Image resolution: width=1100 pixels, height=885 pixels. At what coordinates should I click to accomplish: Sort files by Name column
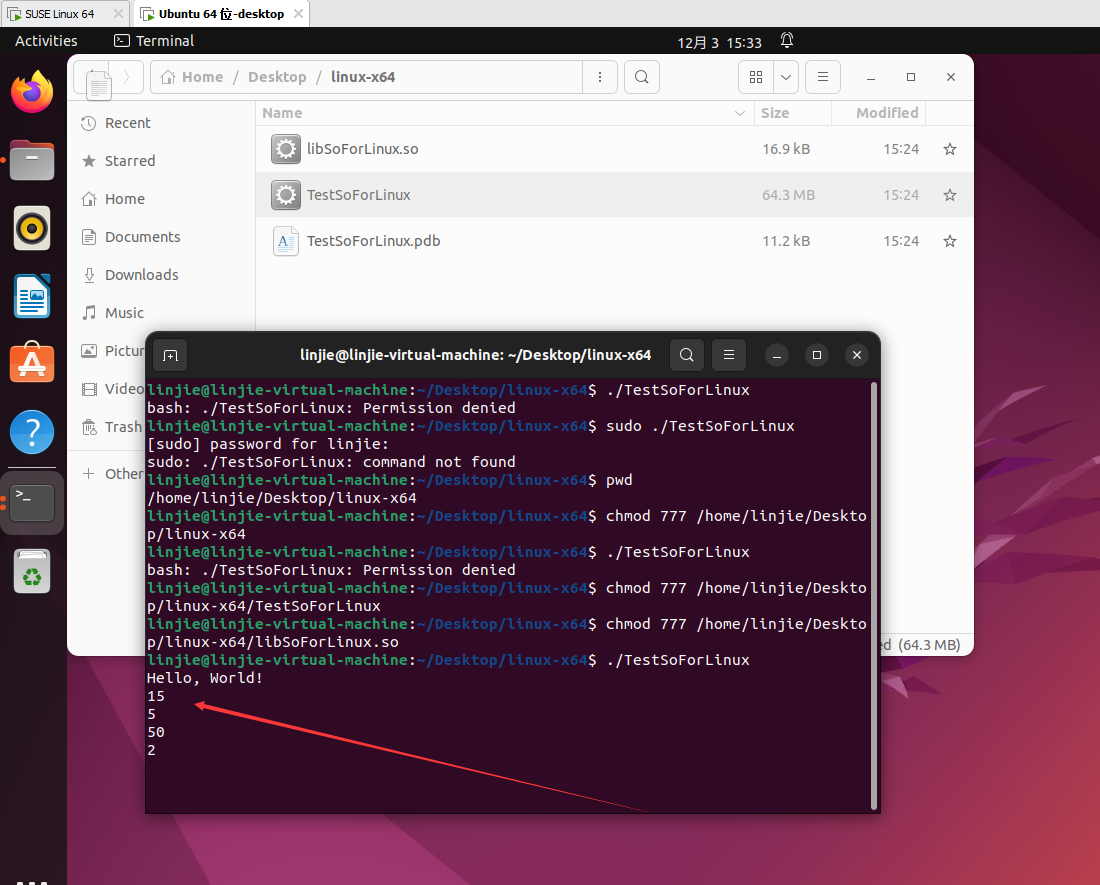point(505,113)
